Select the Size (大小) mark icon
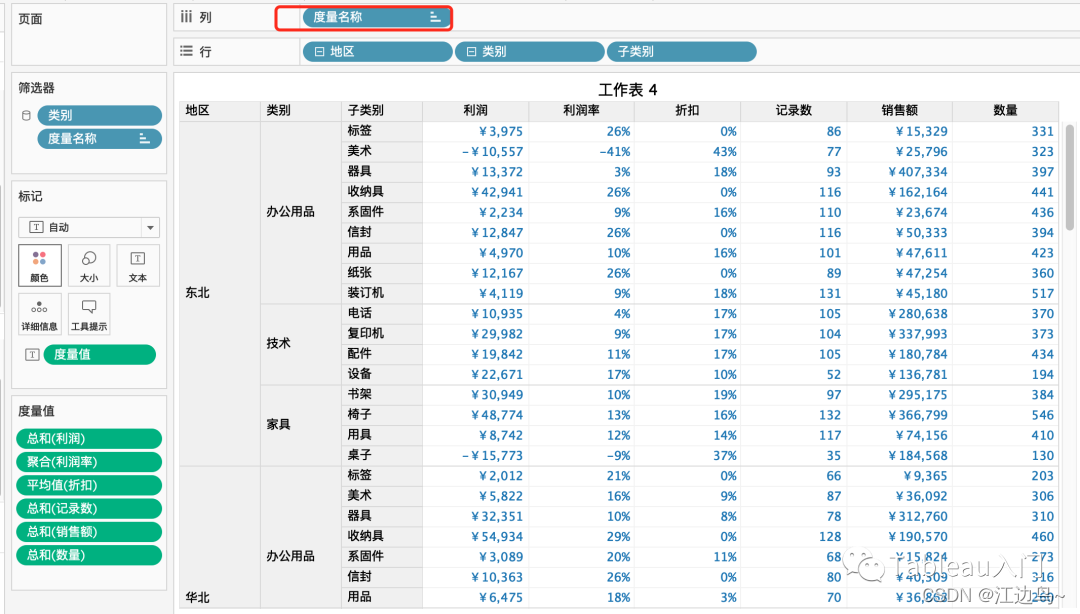This screenshot has width=1080, height=614. [88, 264]
